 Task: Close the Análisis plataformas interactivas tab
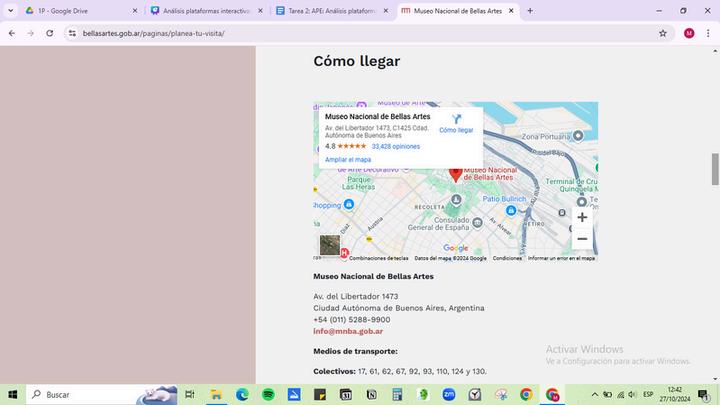(260, 11)
